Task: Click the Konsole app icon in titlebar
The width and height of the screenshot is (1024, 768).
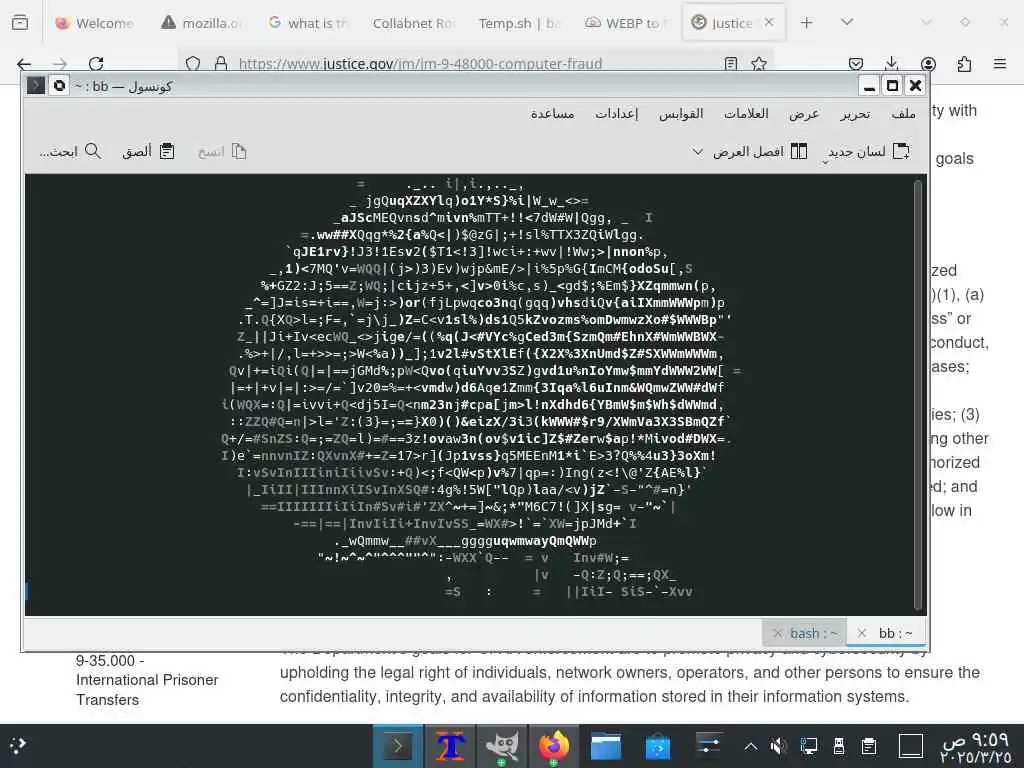Action: pos(36,86)
